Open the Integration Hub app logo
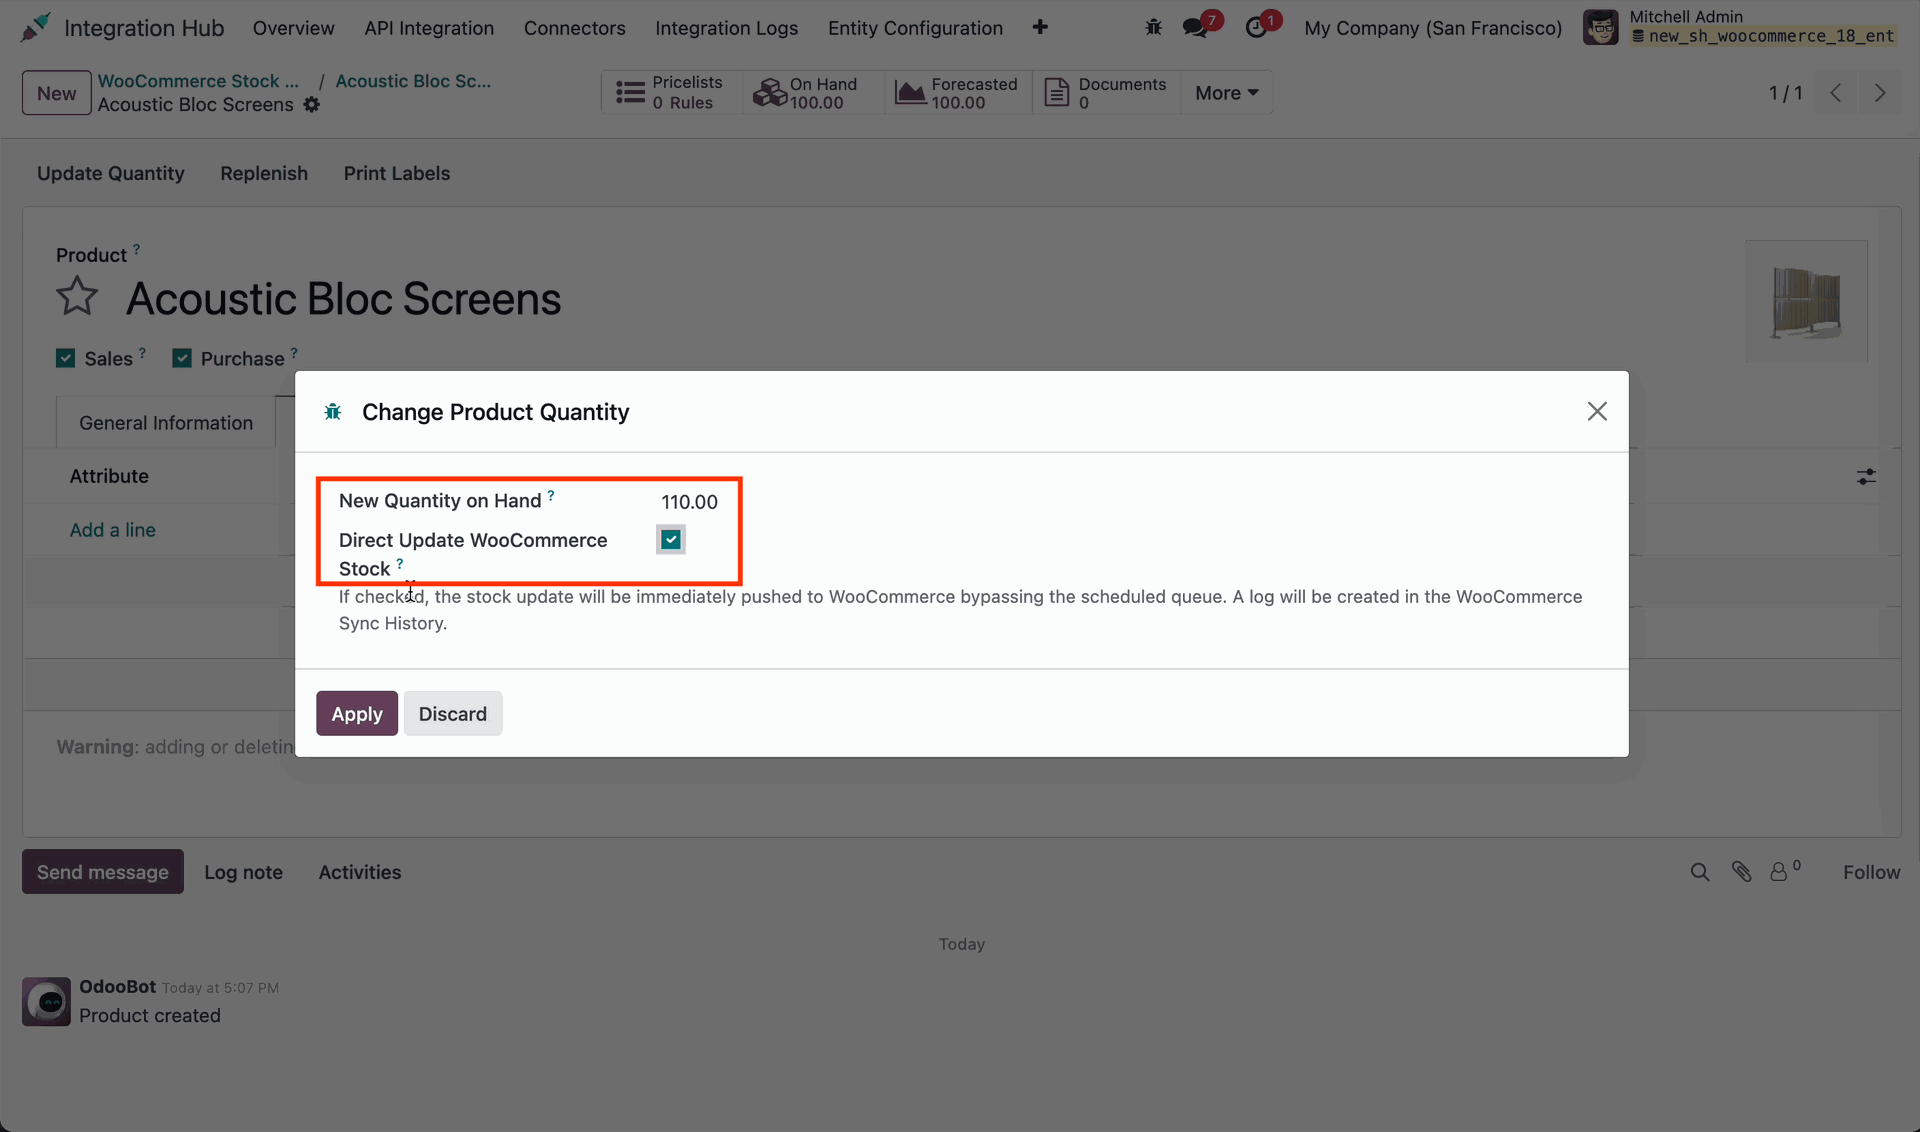1920x1132 pixels. click(x=35, y=28)
